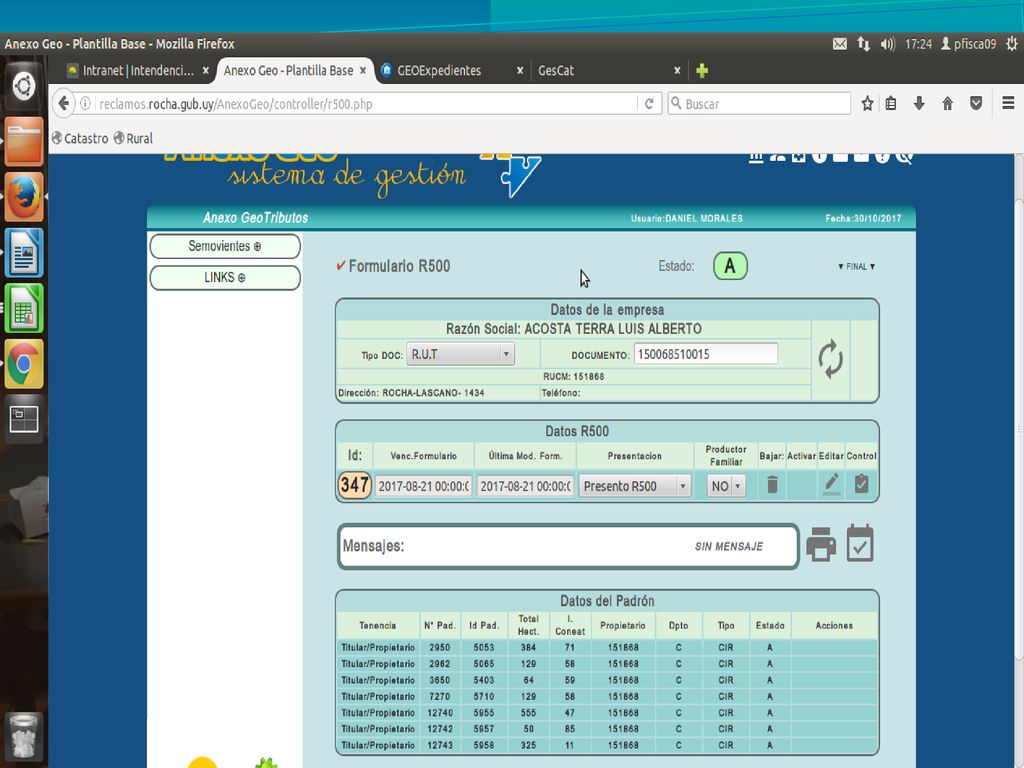Click the SIN MENSAJE text
This screenshot has height=768, width=1024.
tap(729, 546)
